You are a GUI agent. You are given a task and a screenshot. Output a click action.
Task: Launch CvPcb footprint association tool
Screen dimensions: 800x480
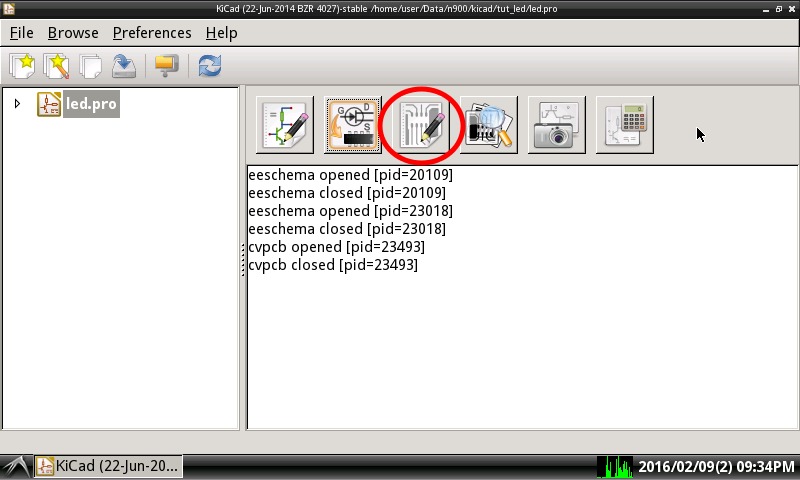(353, 125)
